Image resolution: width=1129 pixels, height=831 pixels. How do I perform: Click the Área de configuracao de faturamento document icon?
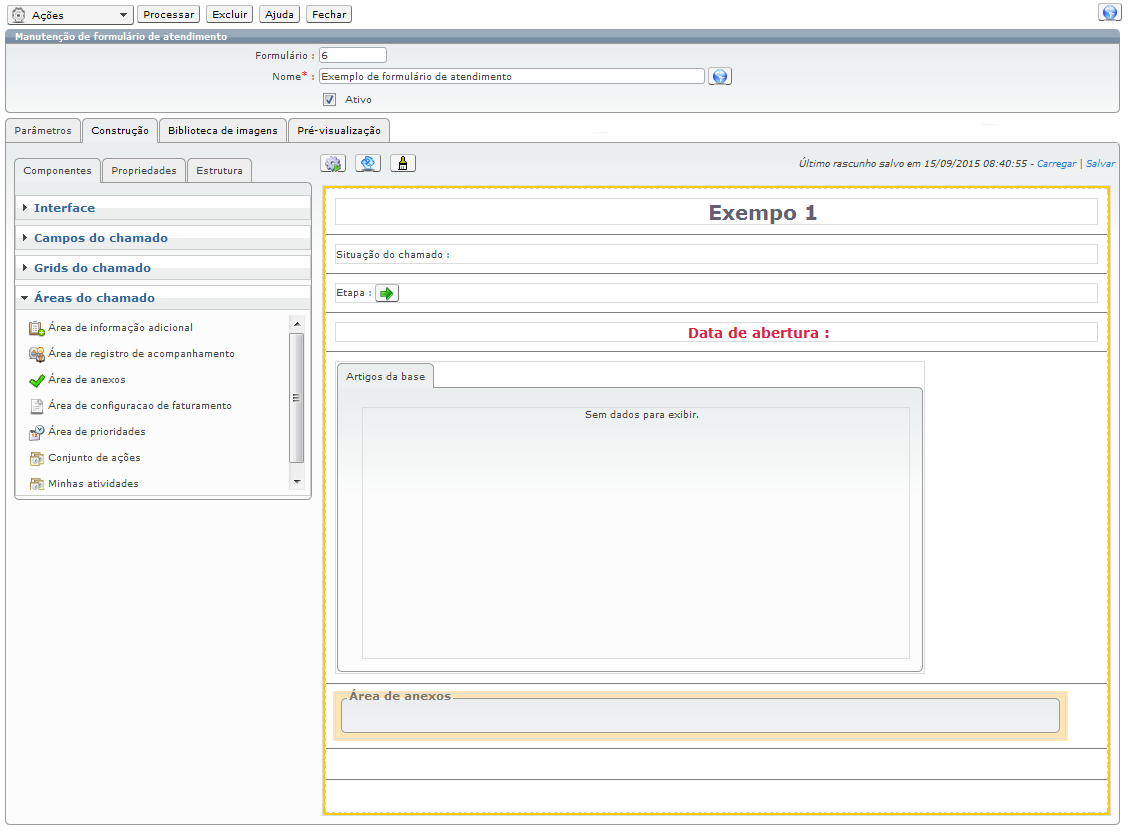pyautogui.click(x=37, y=406)
